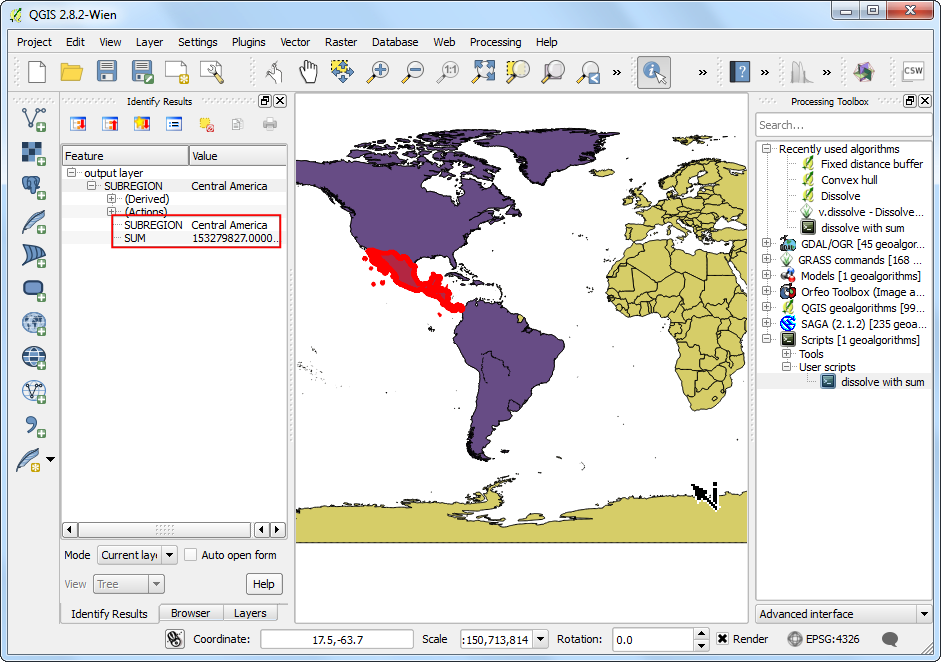Select the Zoom In magnifier tool

[378, 72]
